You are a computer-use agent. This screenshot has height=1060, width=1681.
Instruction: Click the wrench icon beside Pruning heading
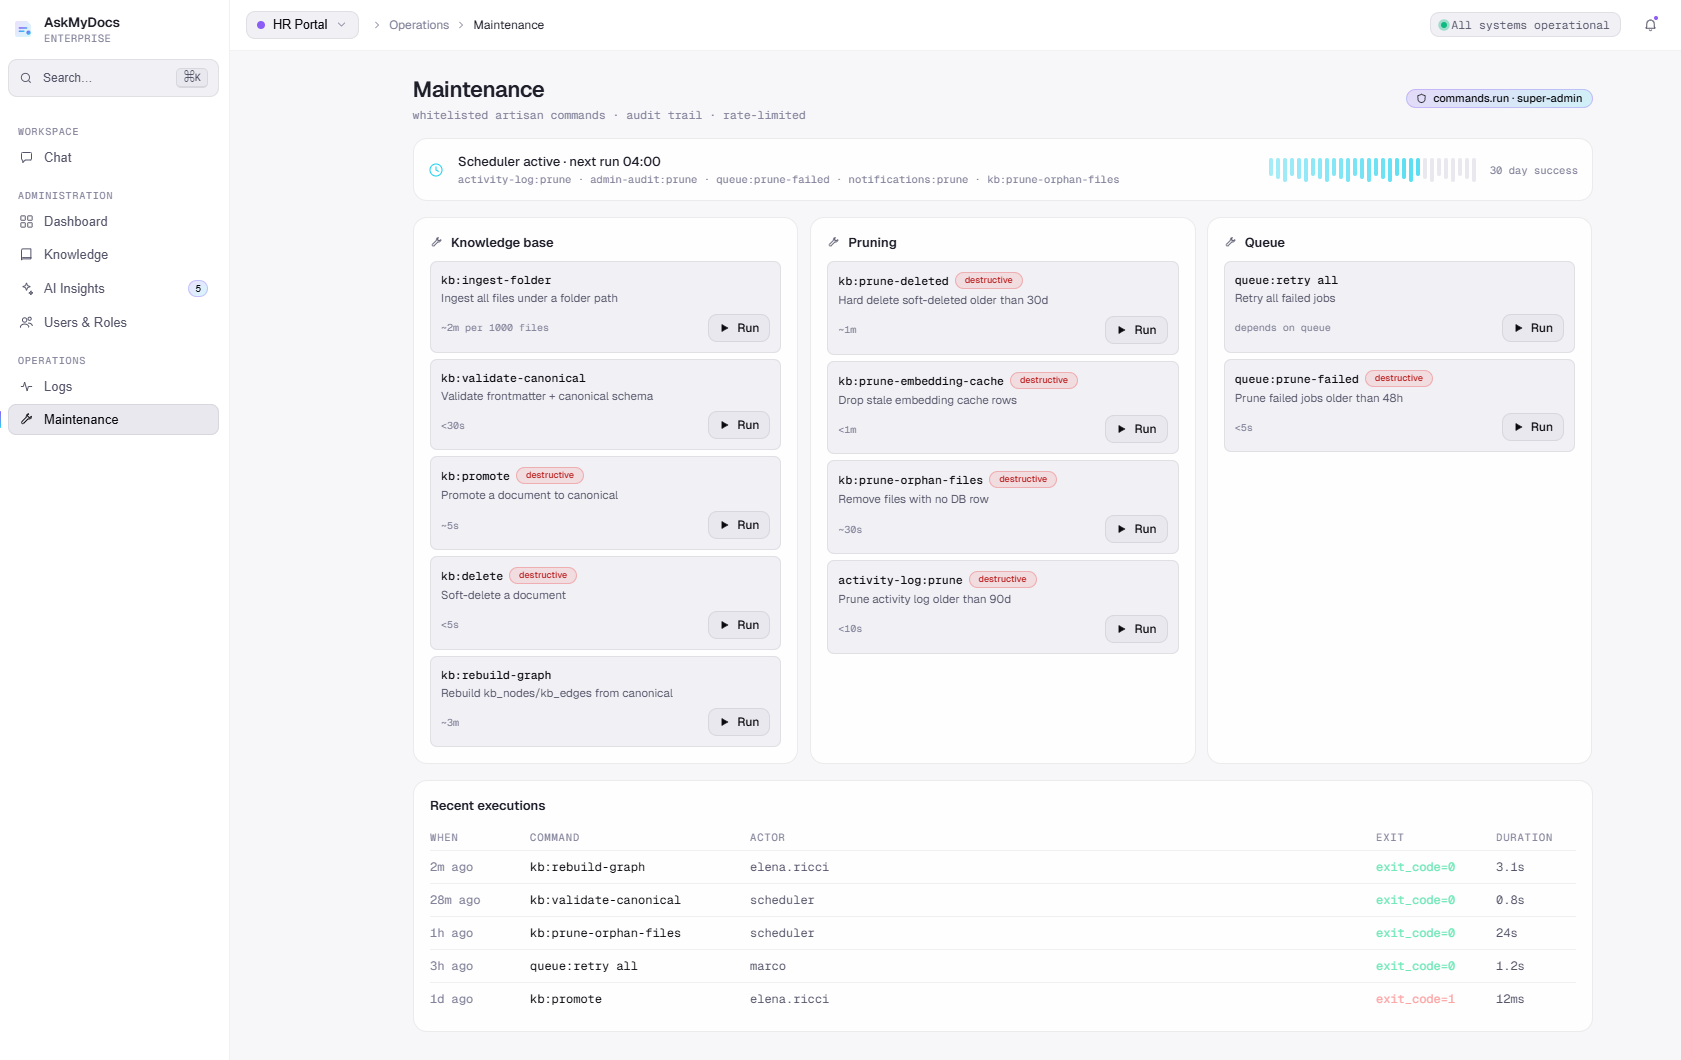834,242
